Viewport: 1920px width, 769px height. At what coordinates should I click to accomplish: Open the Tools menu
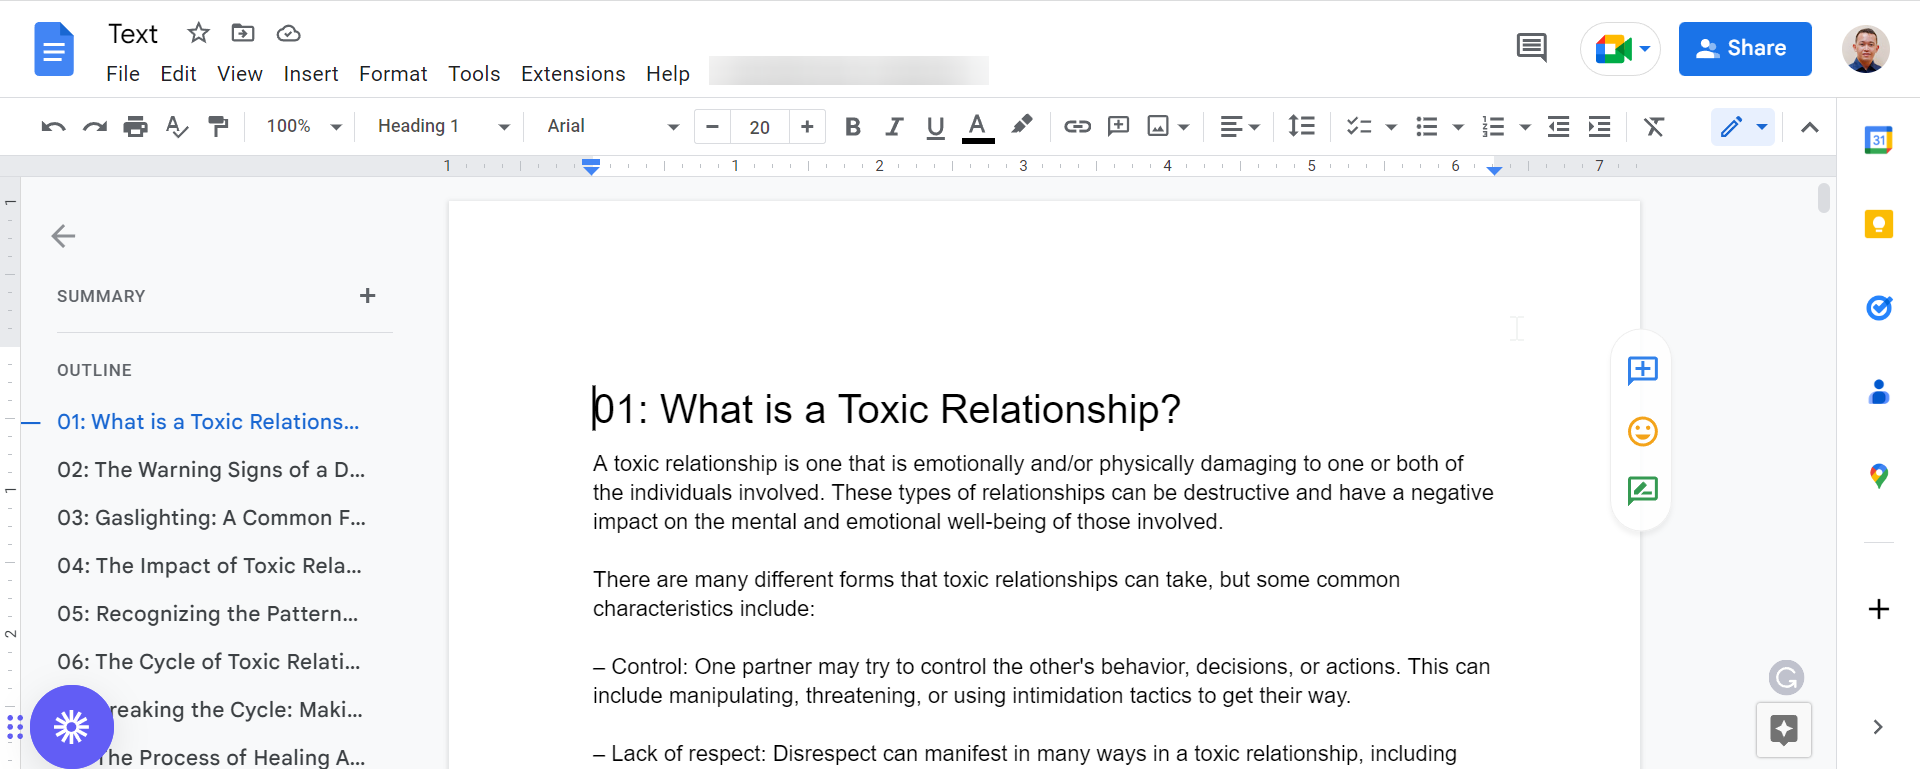point(474,74)
